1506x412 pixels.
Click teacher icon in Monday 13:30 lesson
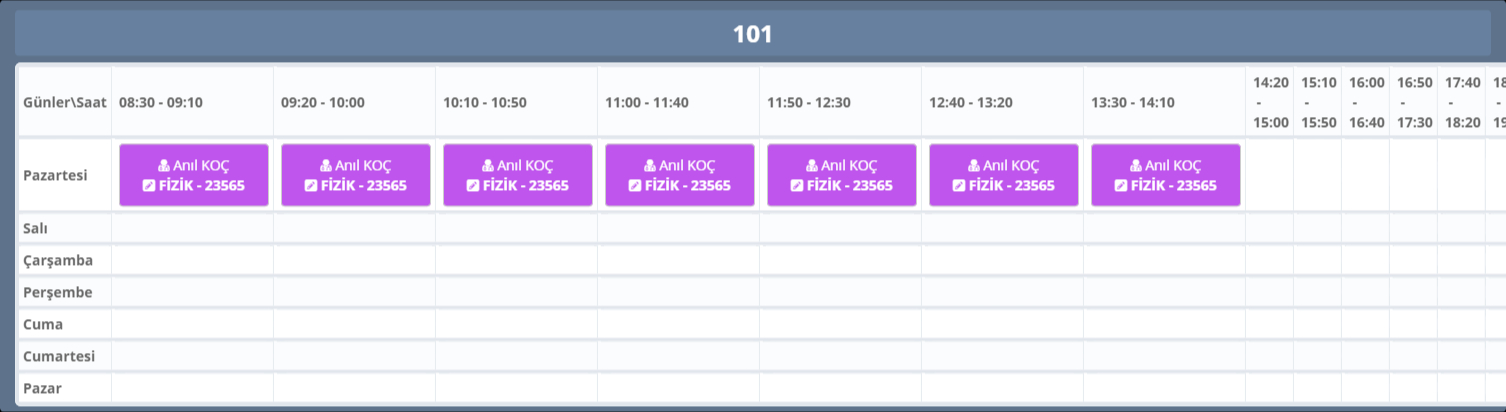pos(1136,166)
